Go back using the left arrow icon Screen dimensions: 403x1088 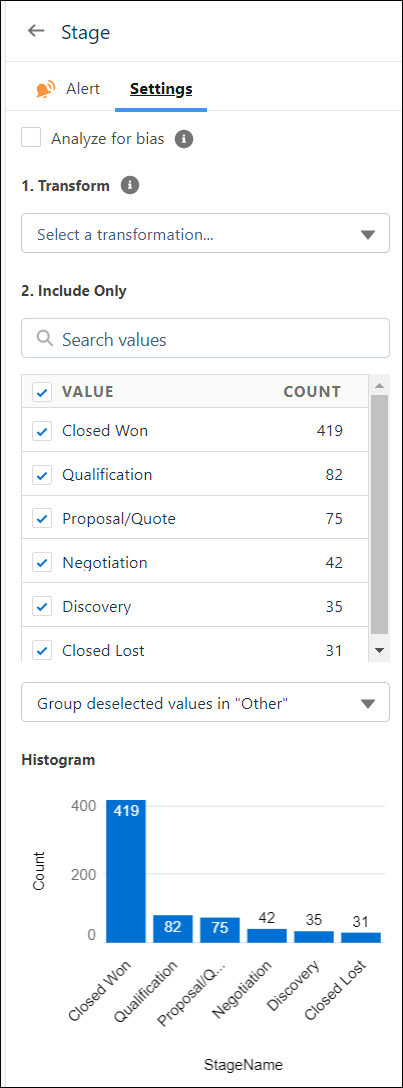[35, 31]
